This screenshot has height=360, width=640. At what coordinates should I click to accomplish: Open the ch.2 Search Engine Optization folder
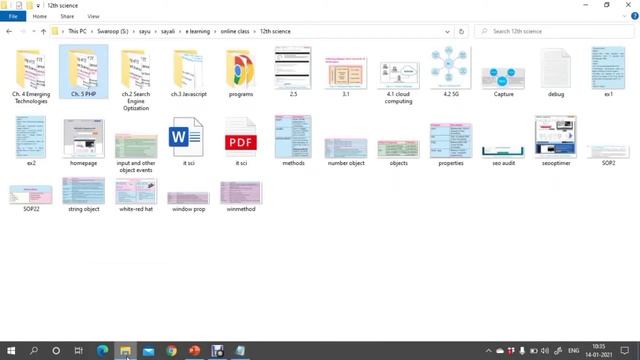pos(136,80)
